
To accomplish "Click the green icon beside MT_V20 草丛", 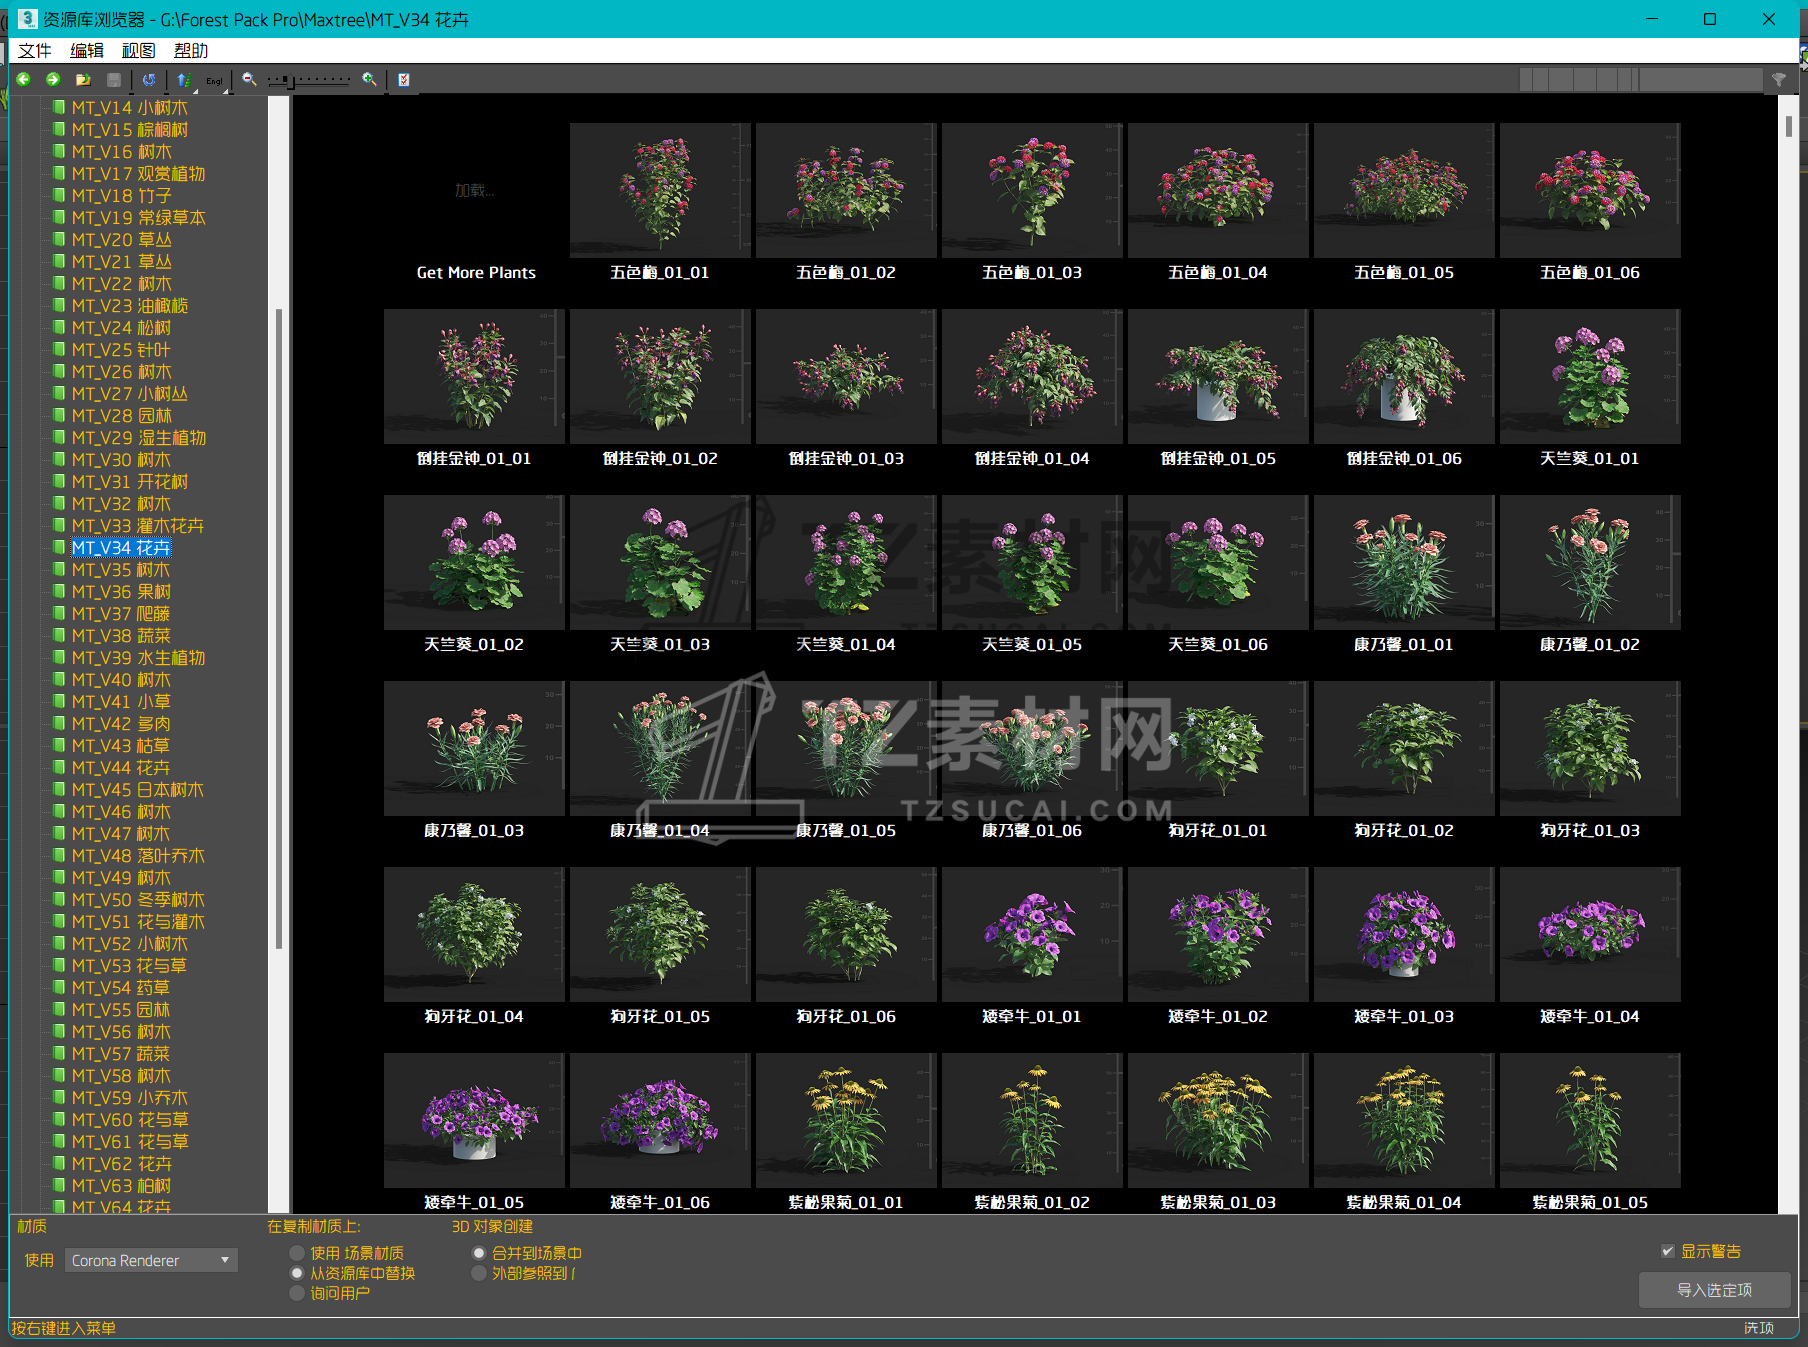I will click(59, 239).
